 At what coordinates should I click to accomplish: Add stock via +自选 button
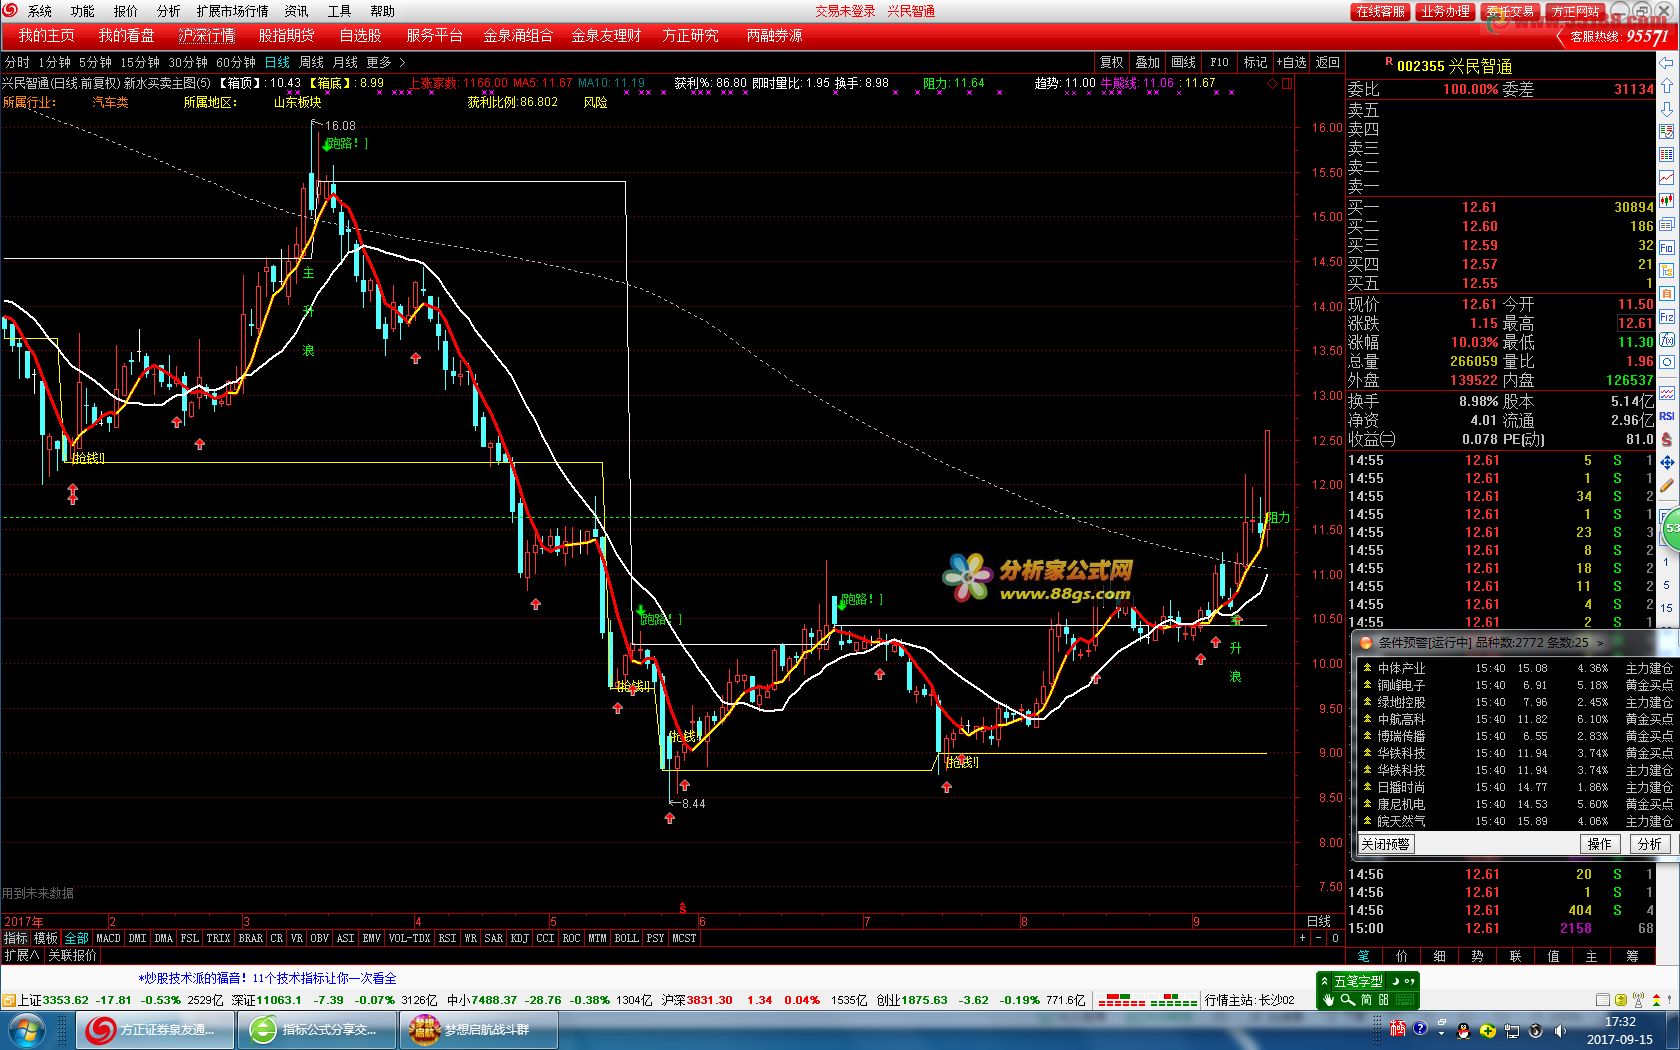tap(1291, 62)
